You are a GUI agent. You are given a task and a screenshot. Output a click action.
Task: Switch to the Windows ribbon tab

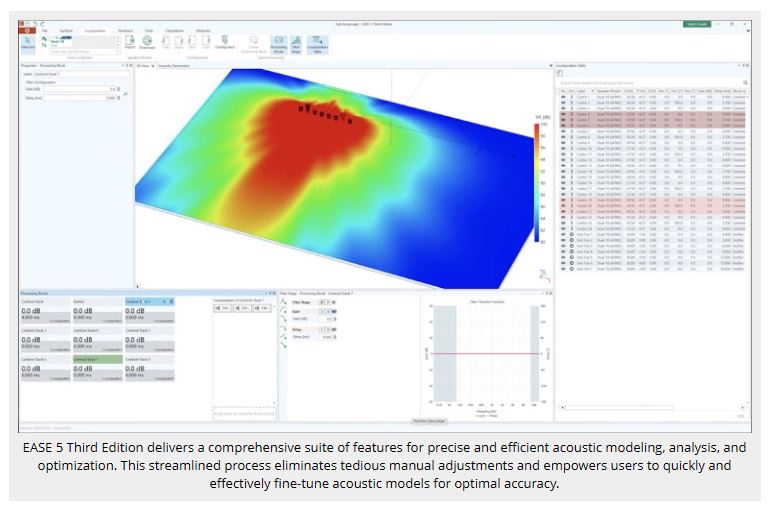pos(203,31)
